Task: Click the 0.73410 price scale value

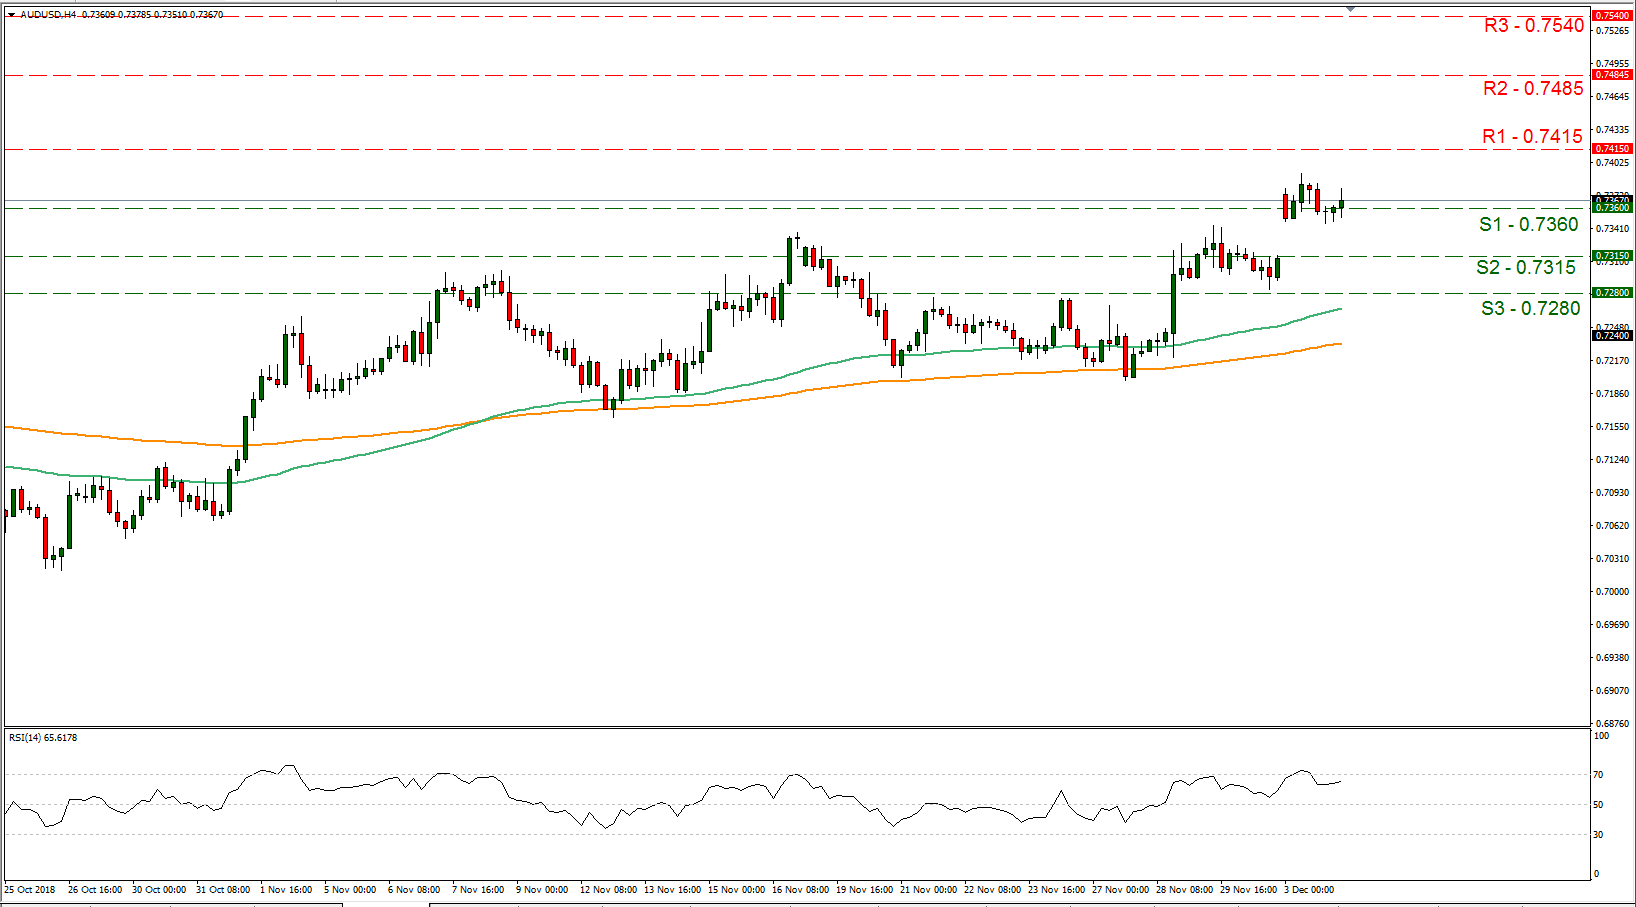Action: pyautogui.click(x=1613, y=229)
